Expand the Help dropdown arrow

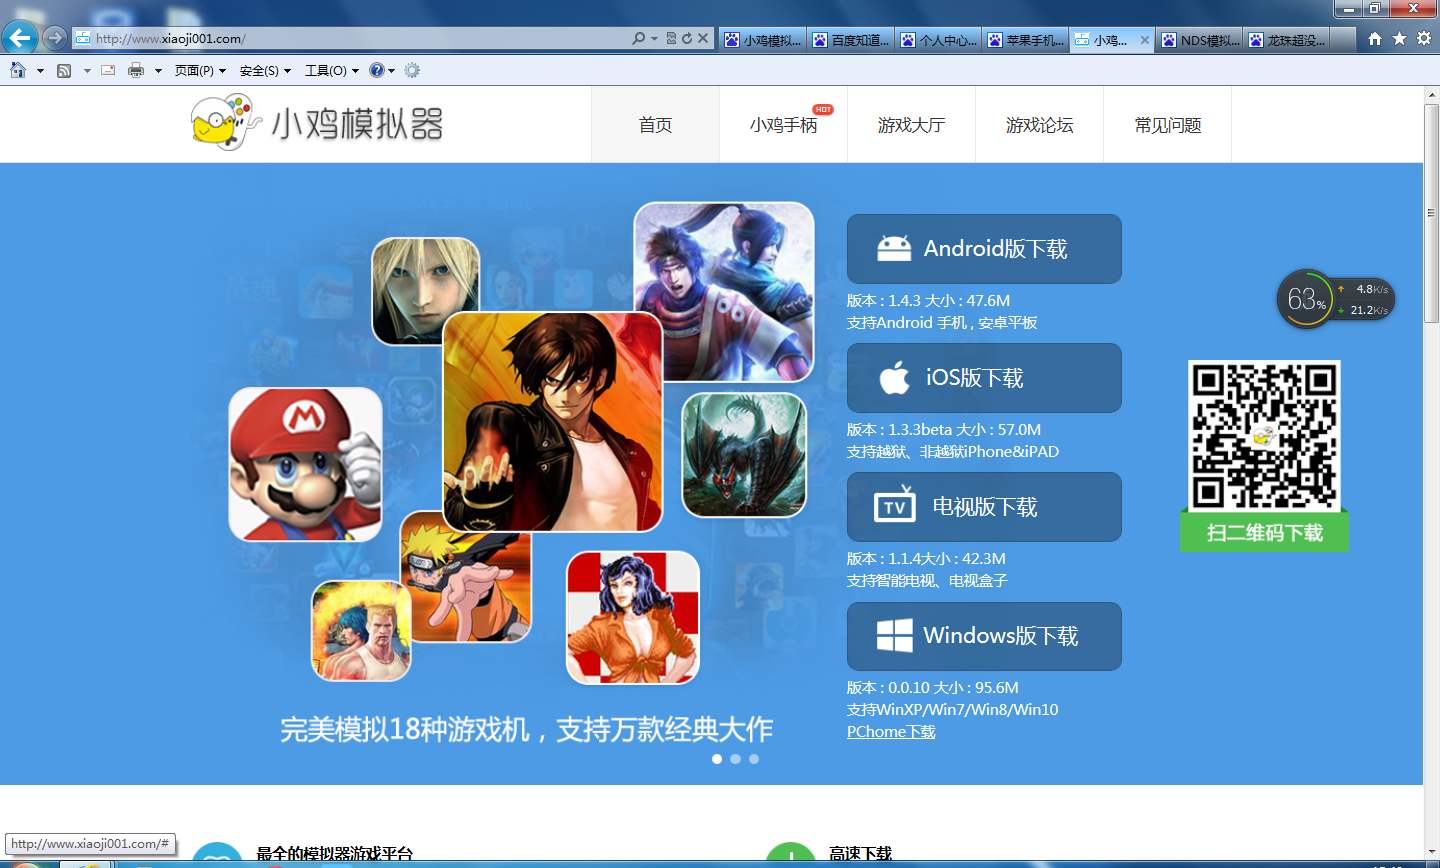(391, 71)
